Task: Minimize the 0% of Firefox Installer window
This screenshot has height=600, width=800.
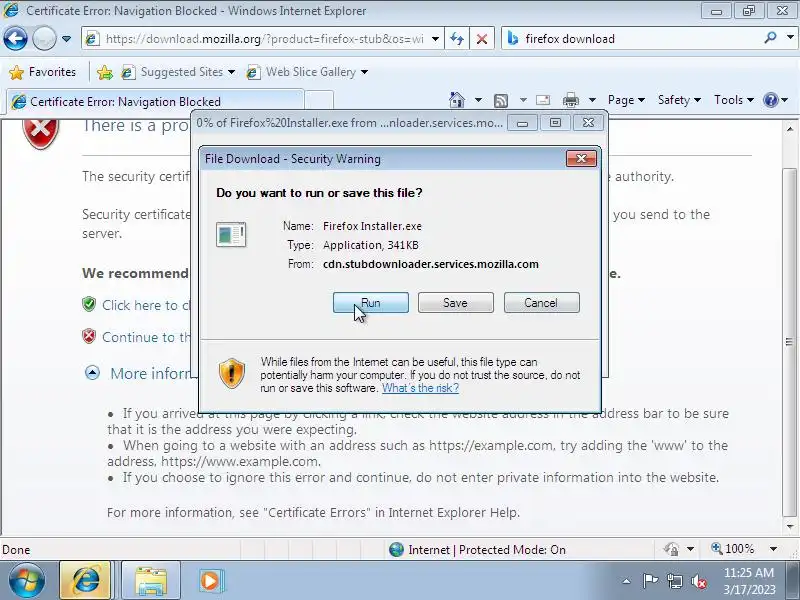Action: [522, 123]
